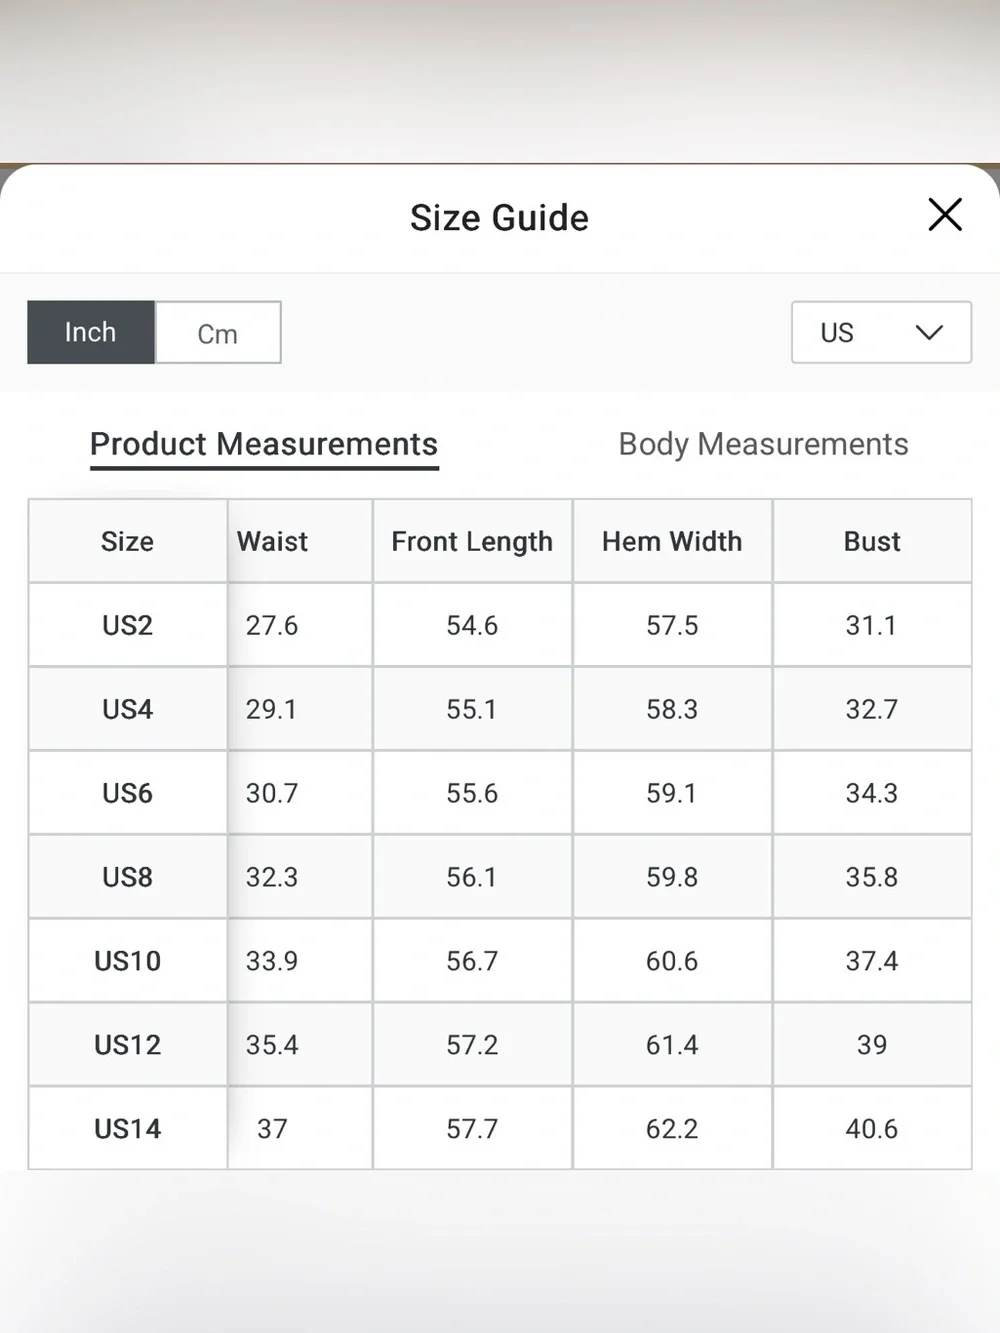Select the Product Measurements tab
1000x1333 pixels.
[x=264, y=444]
